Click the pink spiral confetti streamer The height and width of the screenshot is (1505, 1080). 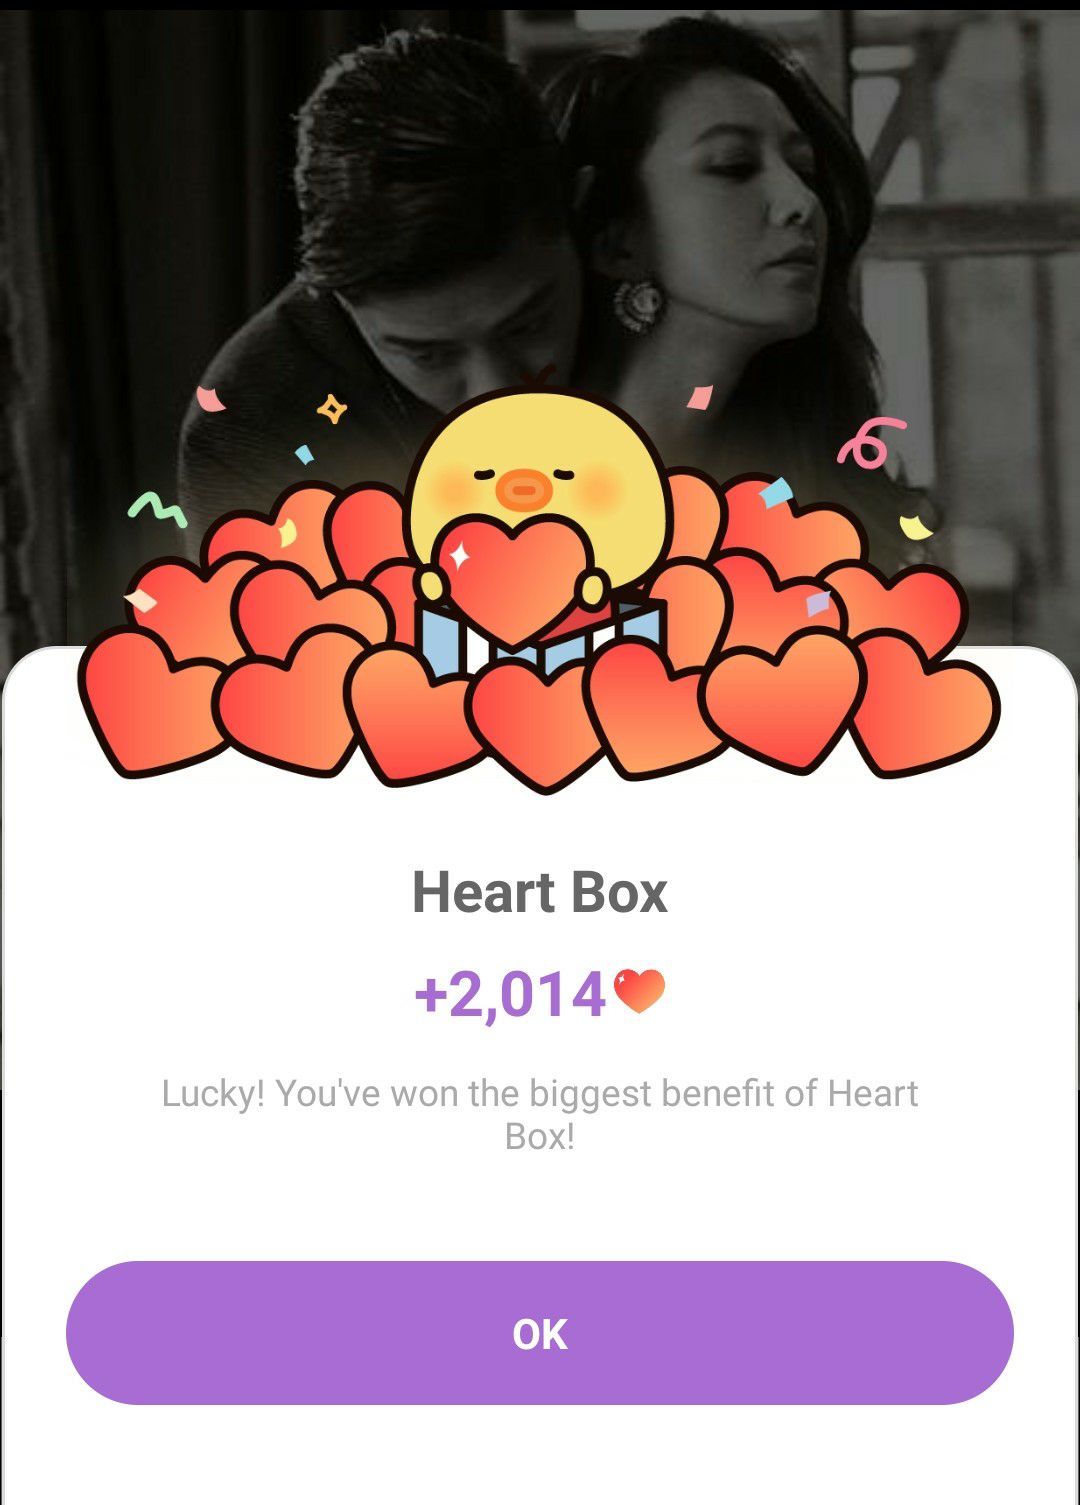pyautogui.click(x=868, y=444)
